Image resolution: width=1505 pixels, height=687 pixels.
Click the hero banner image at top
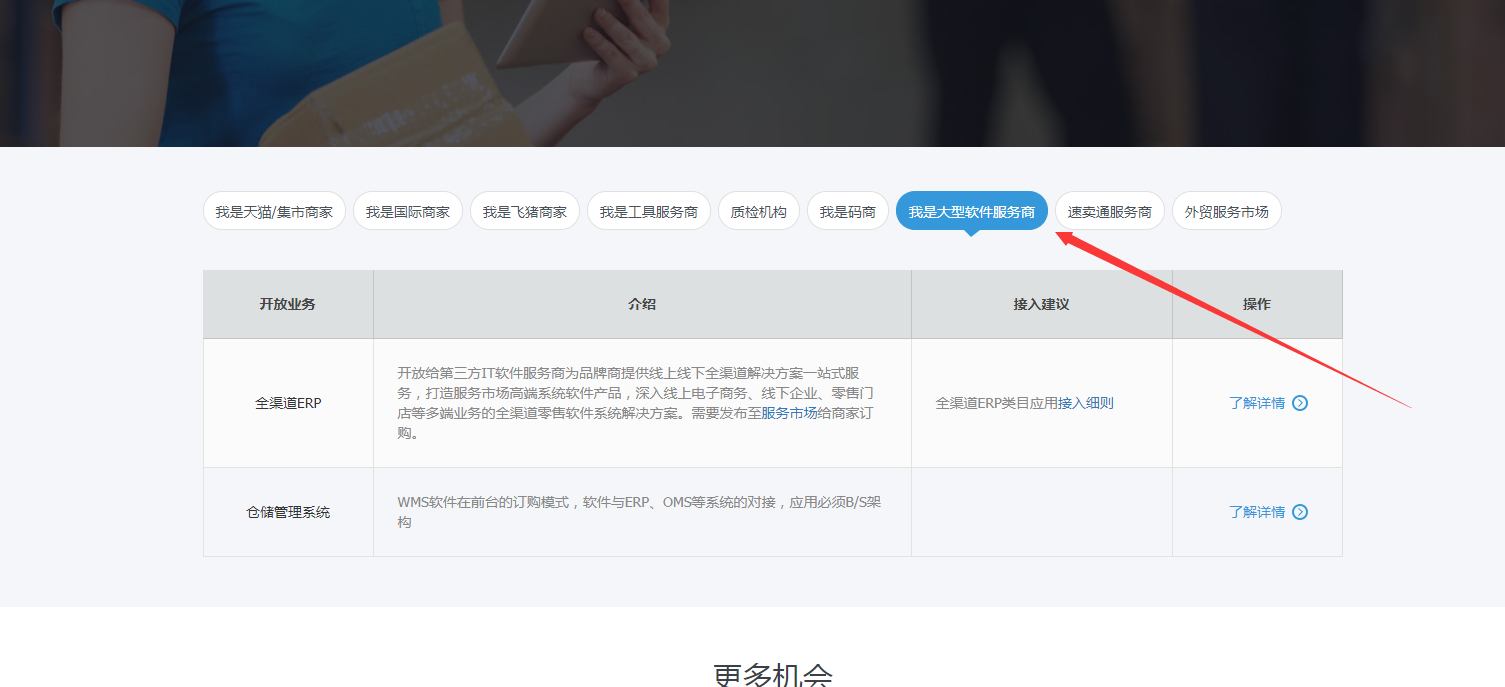click(x=752, y=73)
